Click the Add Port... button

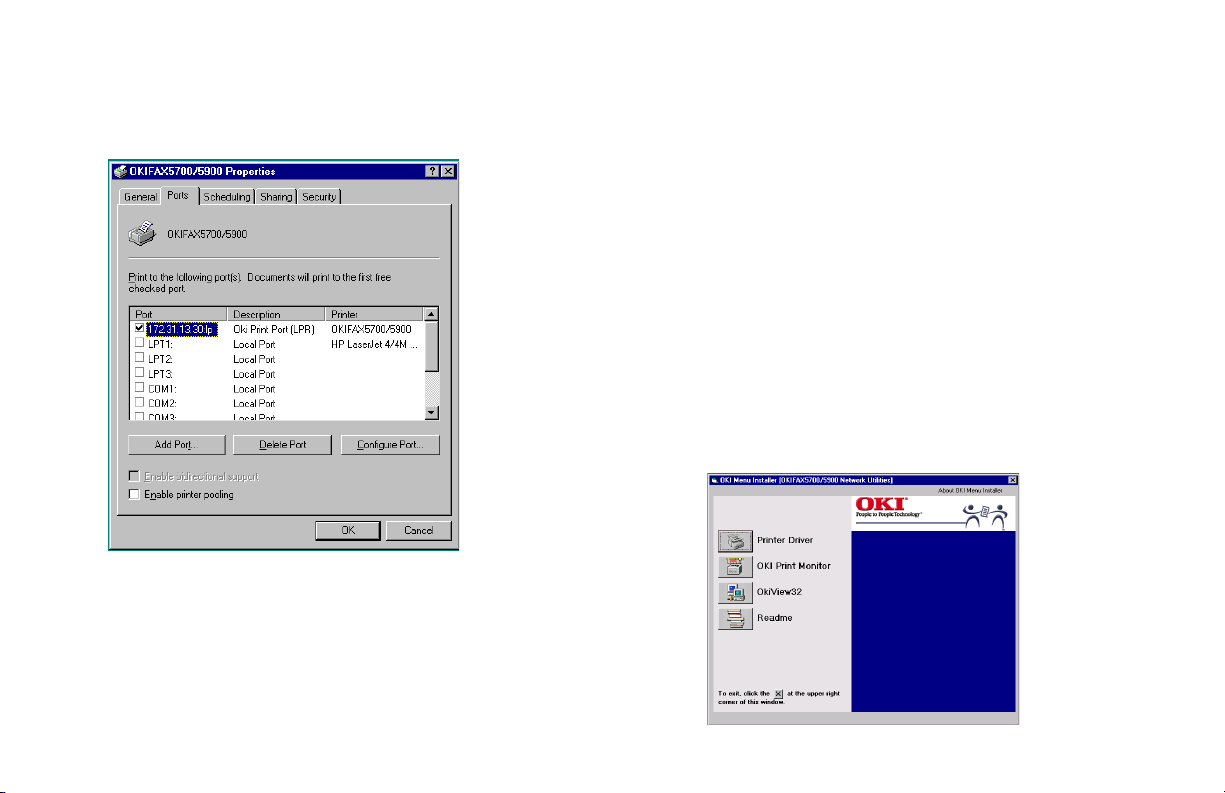(x=178, y=445)
